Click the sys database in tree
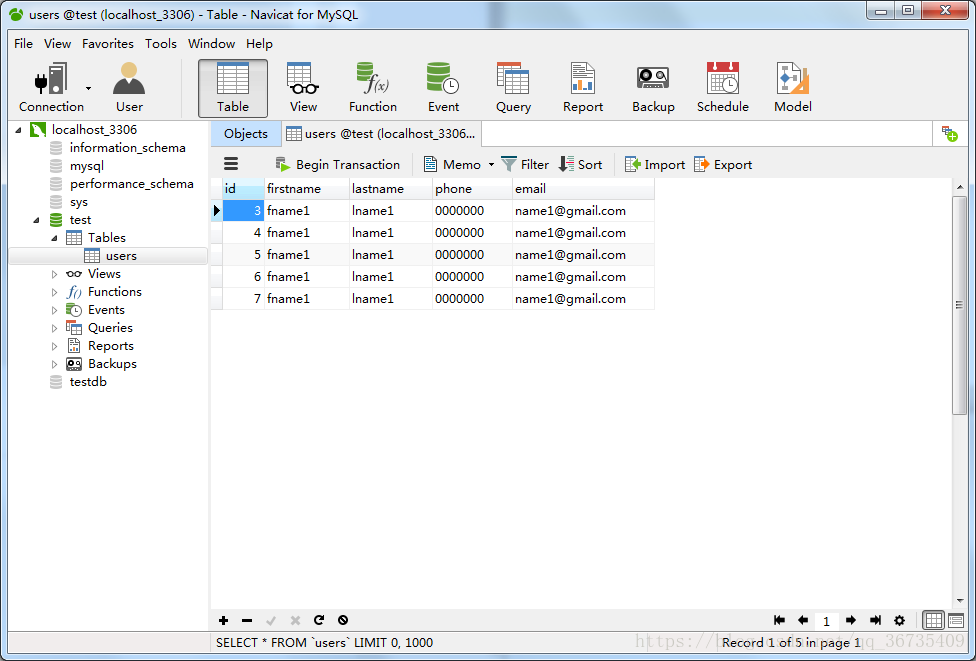976x661 pixels. pyautogui.click(x=69, y=202)
